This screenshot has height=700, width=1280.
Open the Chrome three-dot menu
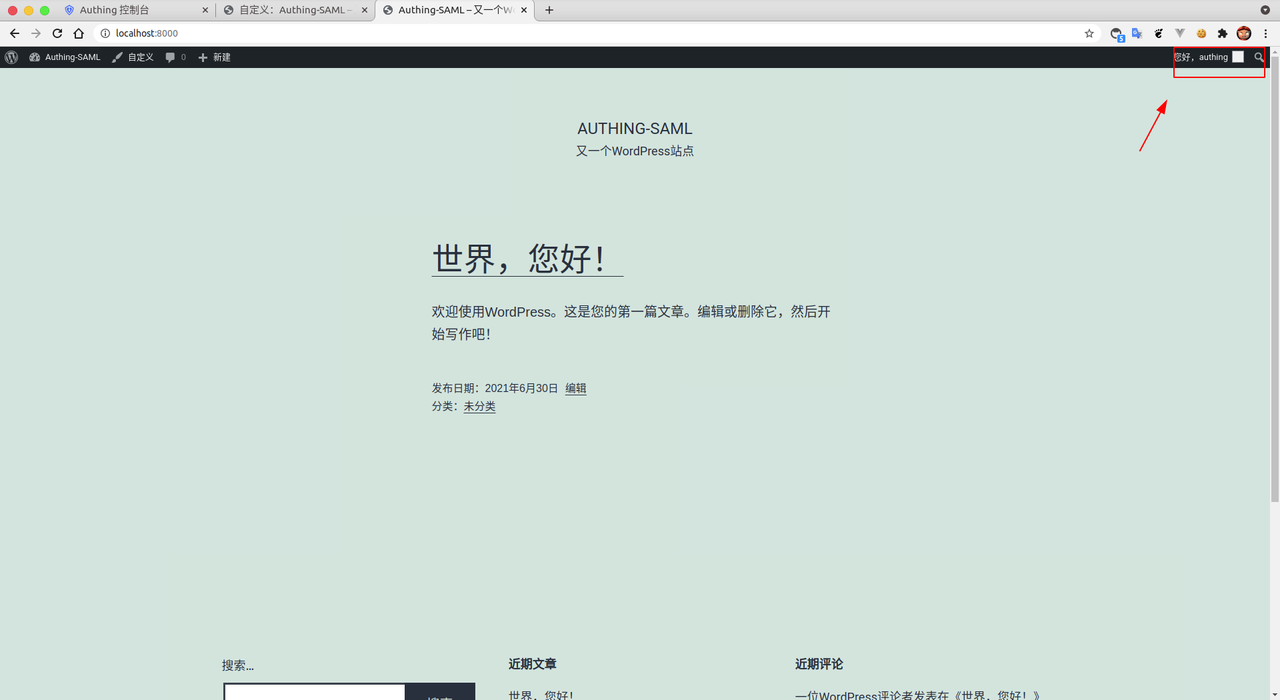click(1266, 33)
